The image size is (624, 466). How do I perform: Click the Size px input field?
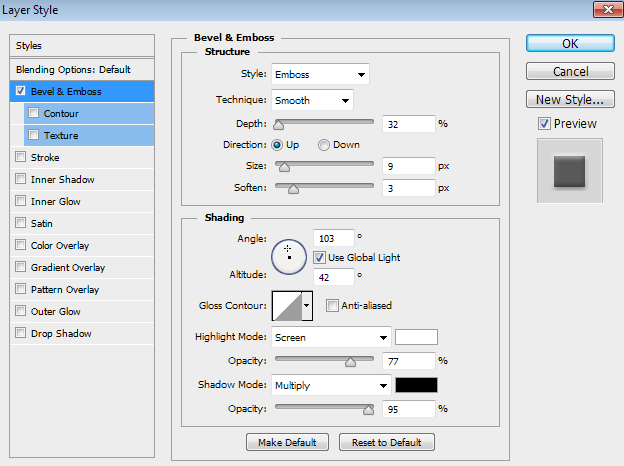click(409, 166)
